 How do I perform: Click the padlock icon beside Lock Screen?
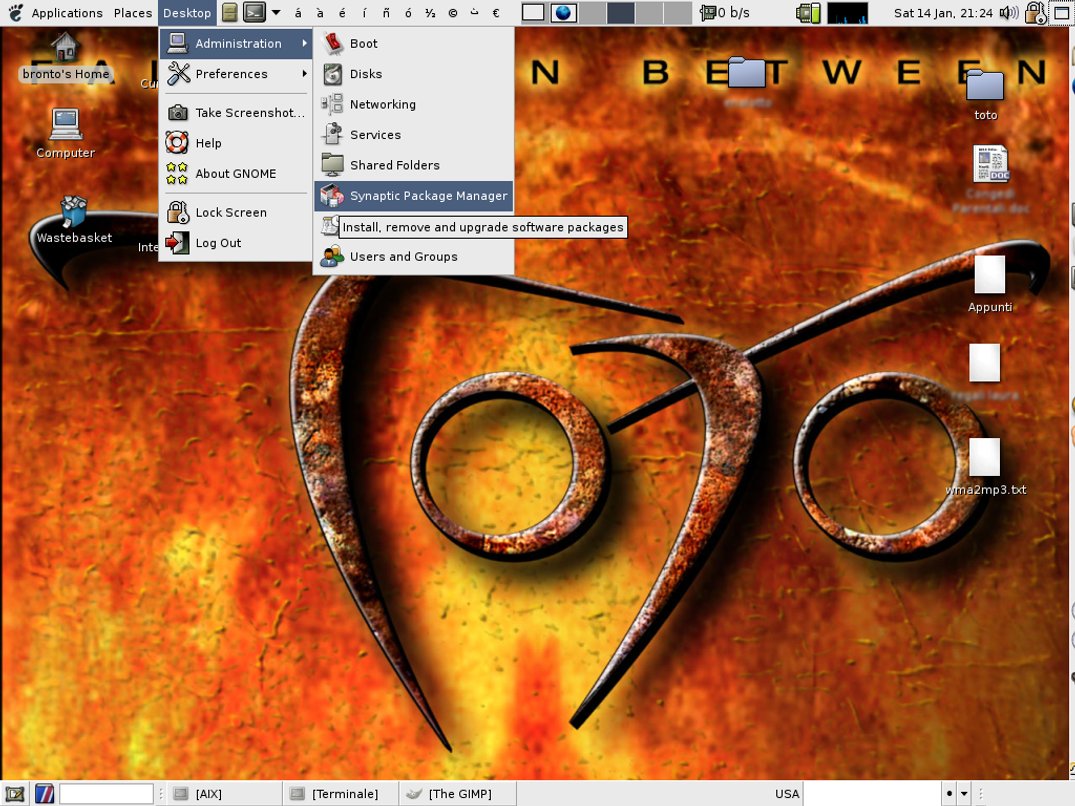(178, 212)
